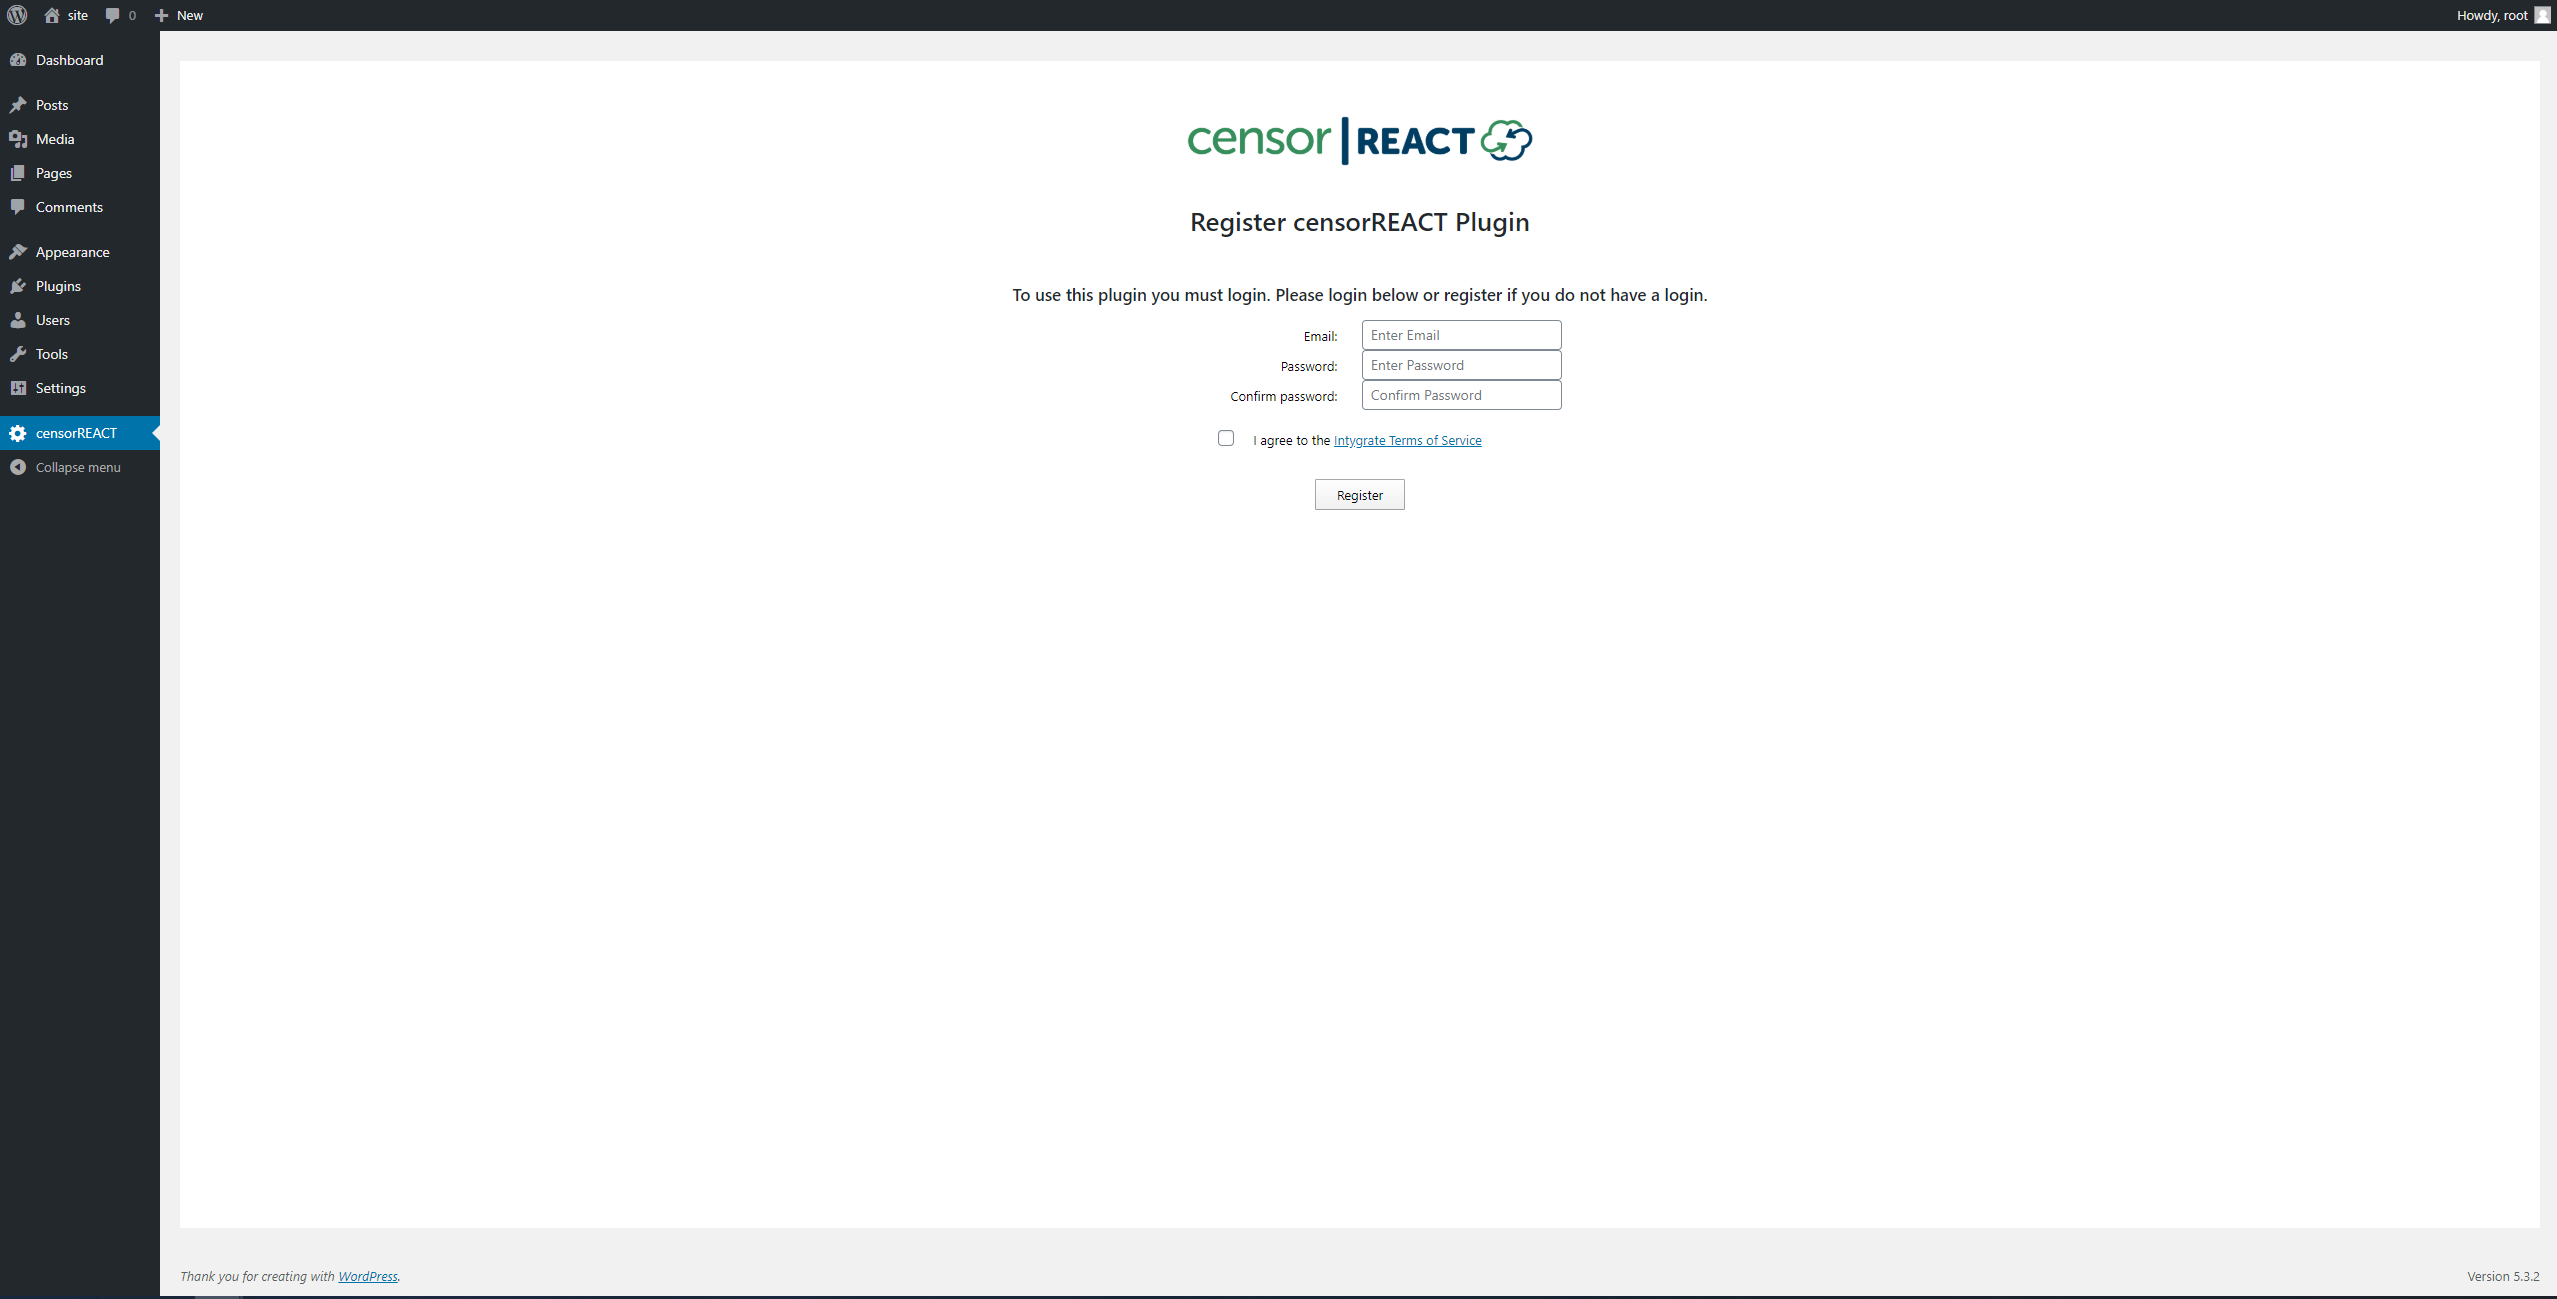Screen dimensions: 2557x1299
Task: Click the Posts pushpin icon
Action: coord(18,105)
